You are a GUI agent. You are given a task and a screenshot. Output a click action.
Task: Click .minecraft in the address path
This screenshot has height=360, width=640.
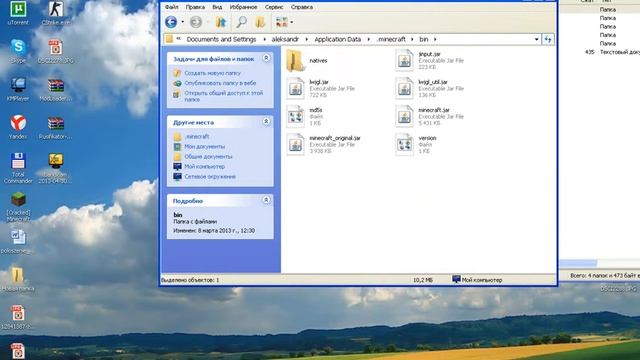click(391, 39)
